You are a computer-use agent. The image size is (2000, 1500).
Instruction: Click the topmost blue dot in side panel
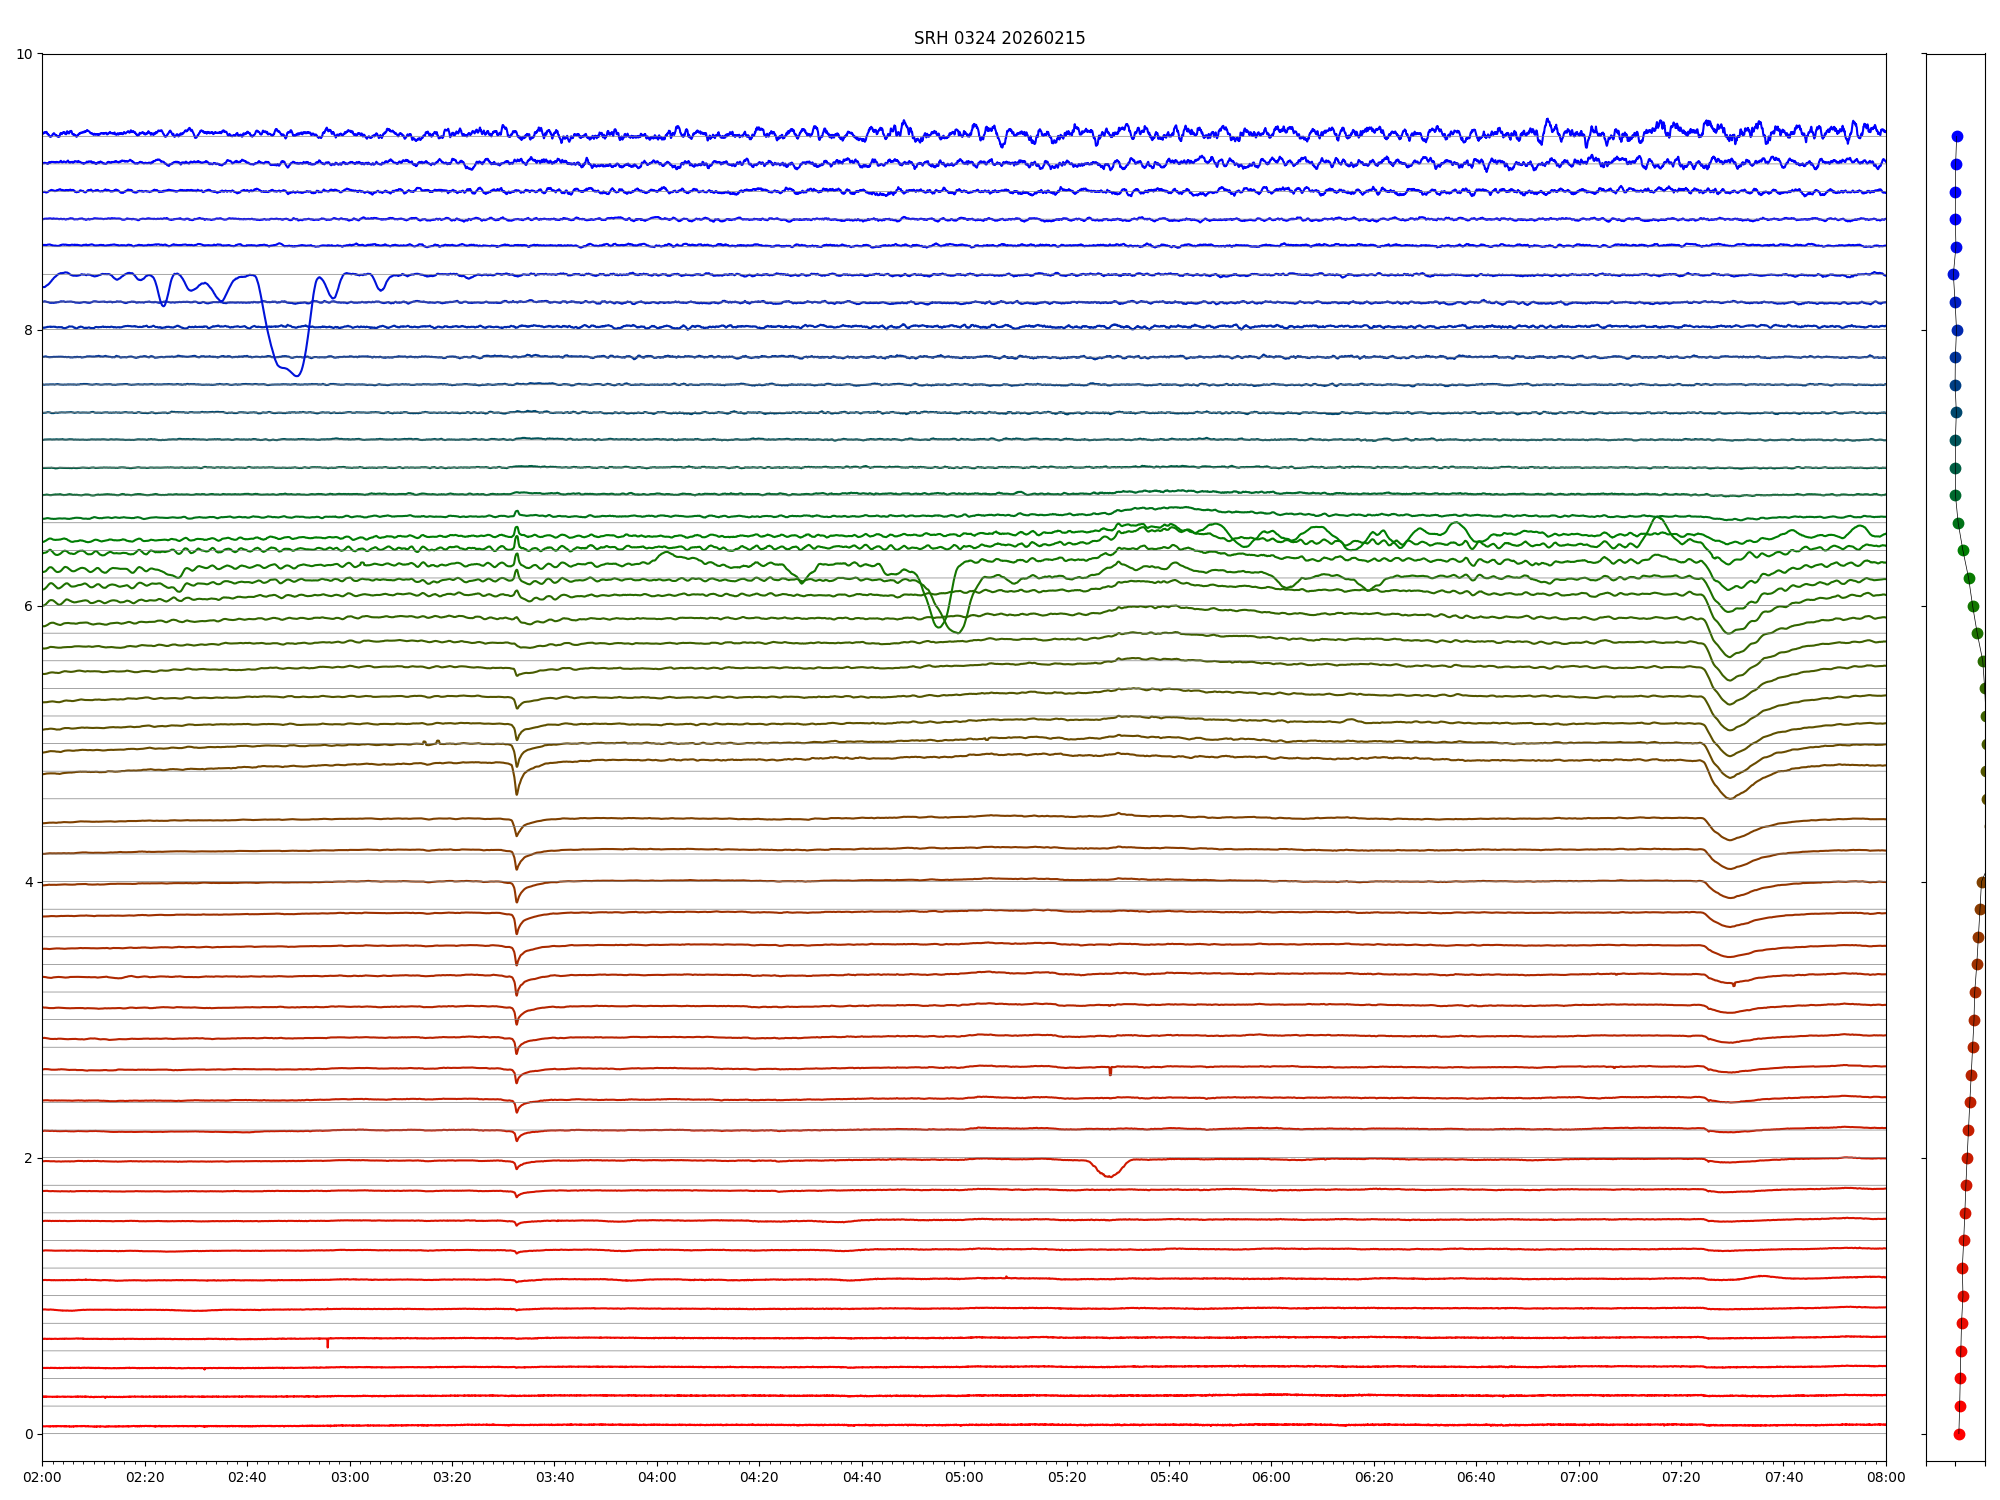click(x=1957, y=136)
